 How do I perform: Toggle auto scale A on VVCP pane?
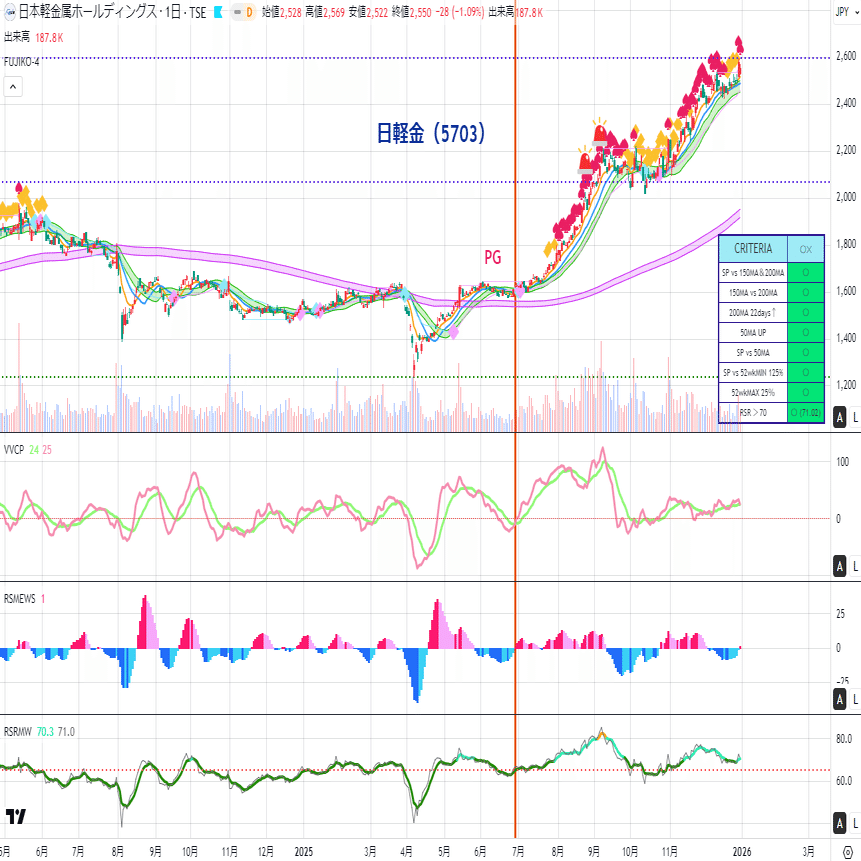[x=840, y=566]
